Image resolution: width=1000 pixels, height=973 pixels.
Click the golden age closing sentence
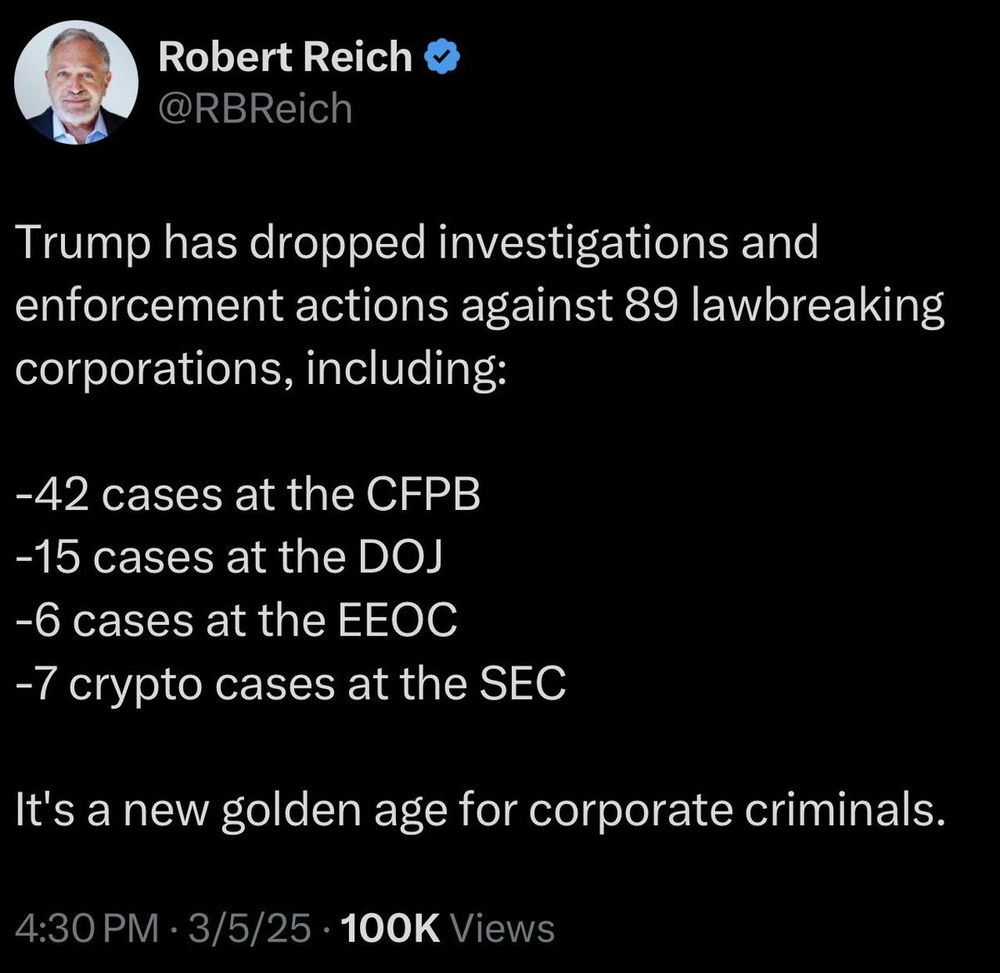[x=480, y=810]
